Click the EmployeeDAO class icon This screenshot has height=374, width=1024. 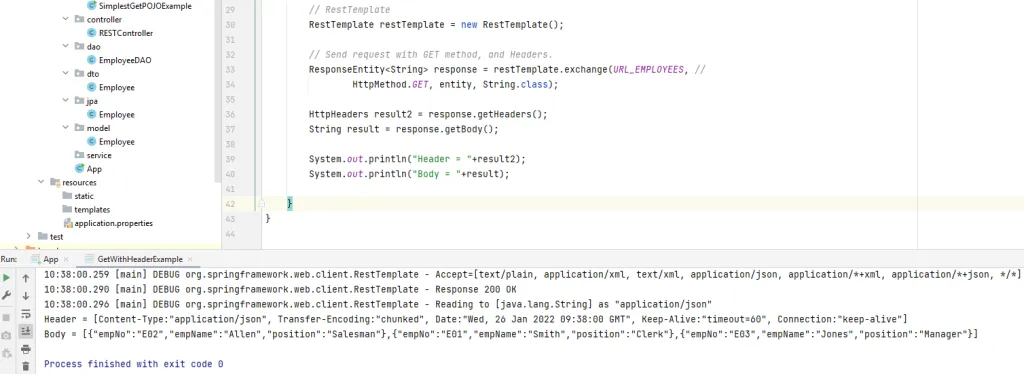click(91, 60)
